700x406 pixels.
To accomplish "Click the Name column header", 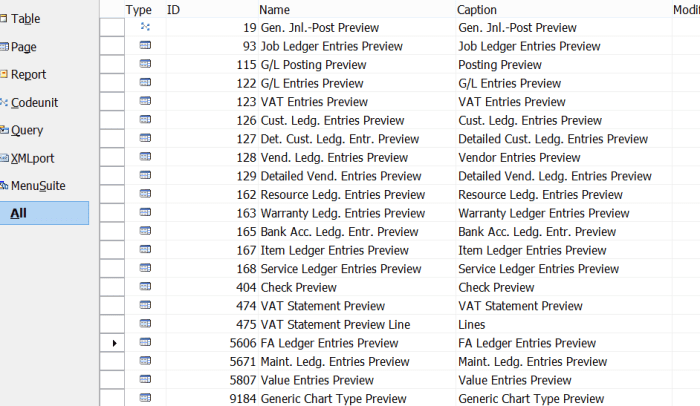I will click(x=273, y=9).
